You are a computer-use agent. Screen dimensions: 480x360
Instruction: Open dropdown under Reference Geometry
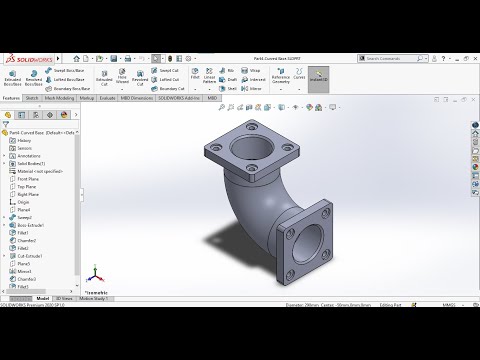(281, 89)
